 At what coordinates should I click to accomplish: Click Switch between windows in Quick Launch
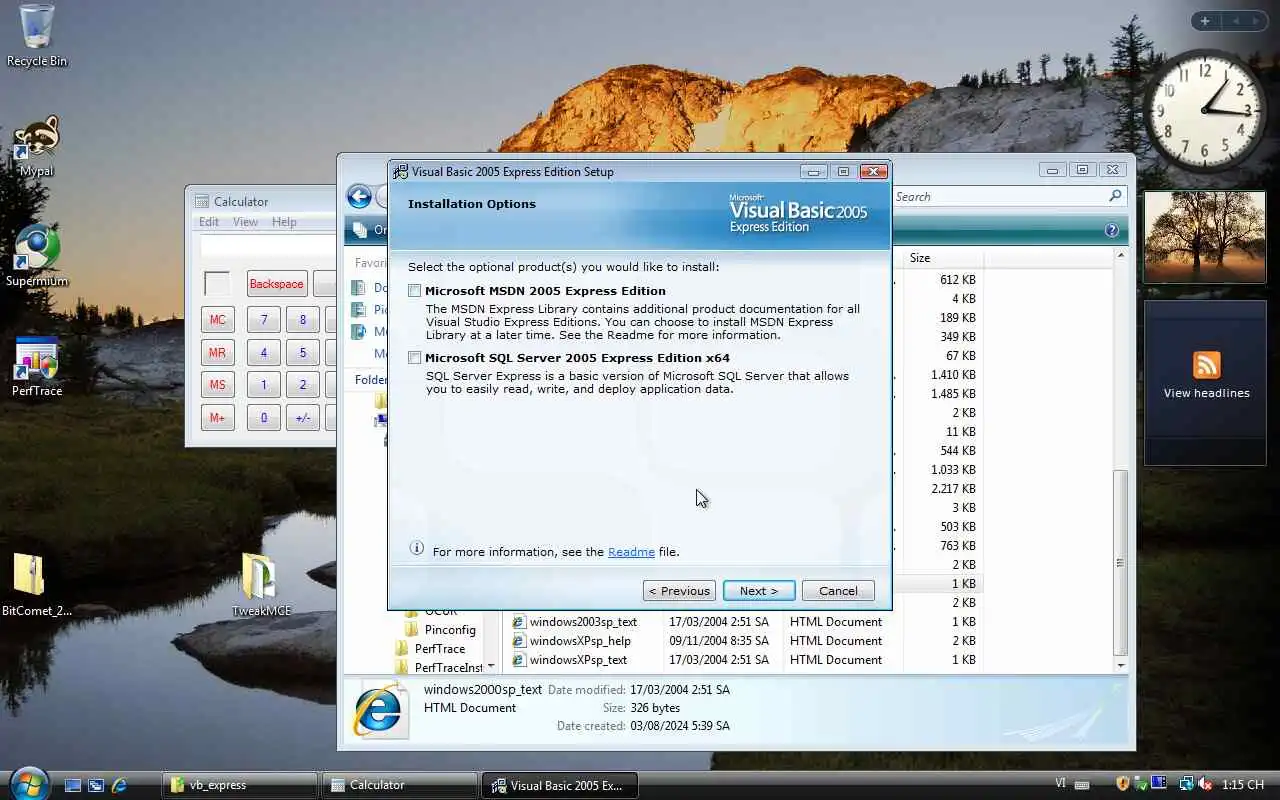(x=96, y=786)
